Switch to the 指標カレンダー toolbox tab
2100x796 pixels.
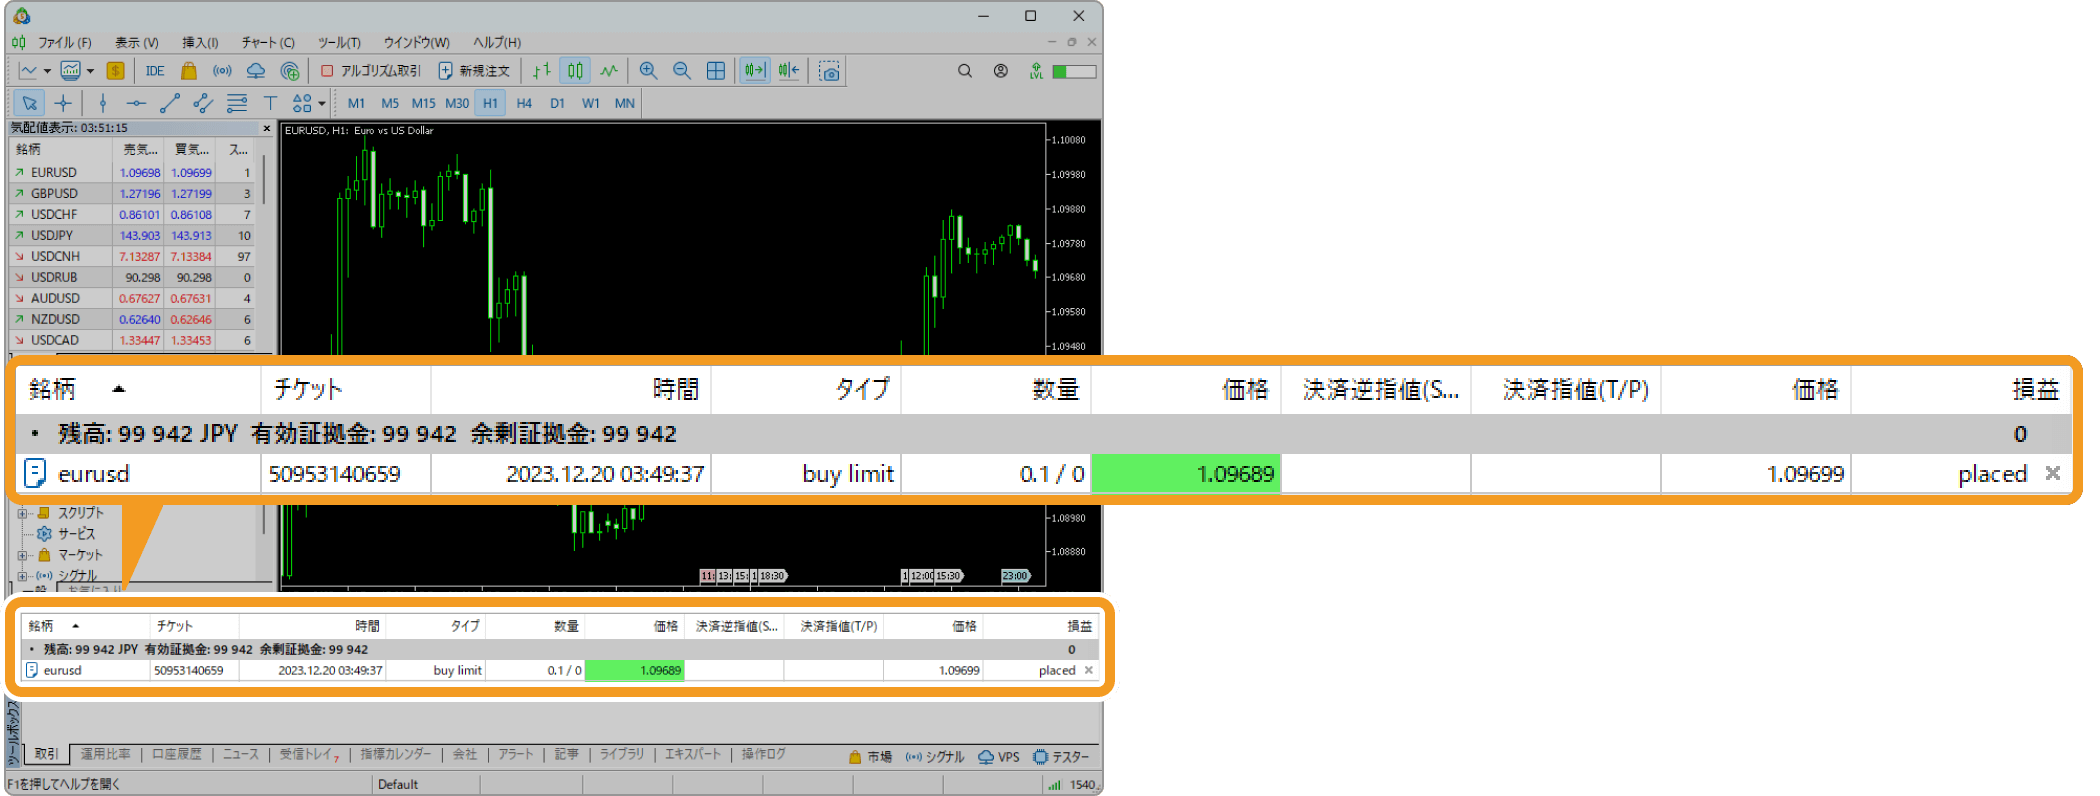pyautogui.click(x=396, y=754)
